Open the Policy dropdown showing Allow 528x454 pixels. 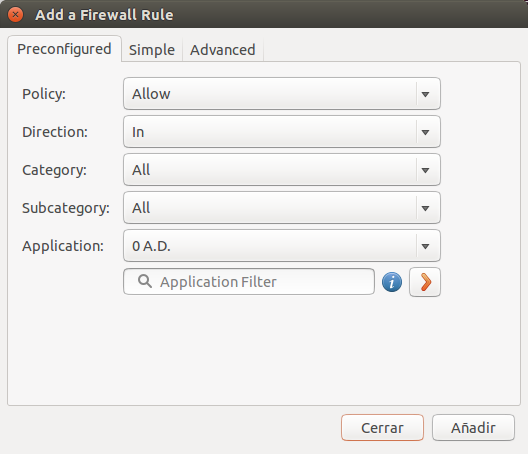pyautogui.click(x=282, y=94)
